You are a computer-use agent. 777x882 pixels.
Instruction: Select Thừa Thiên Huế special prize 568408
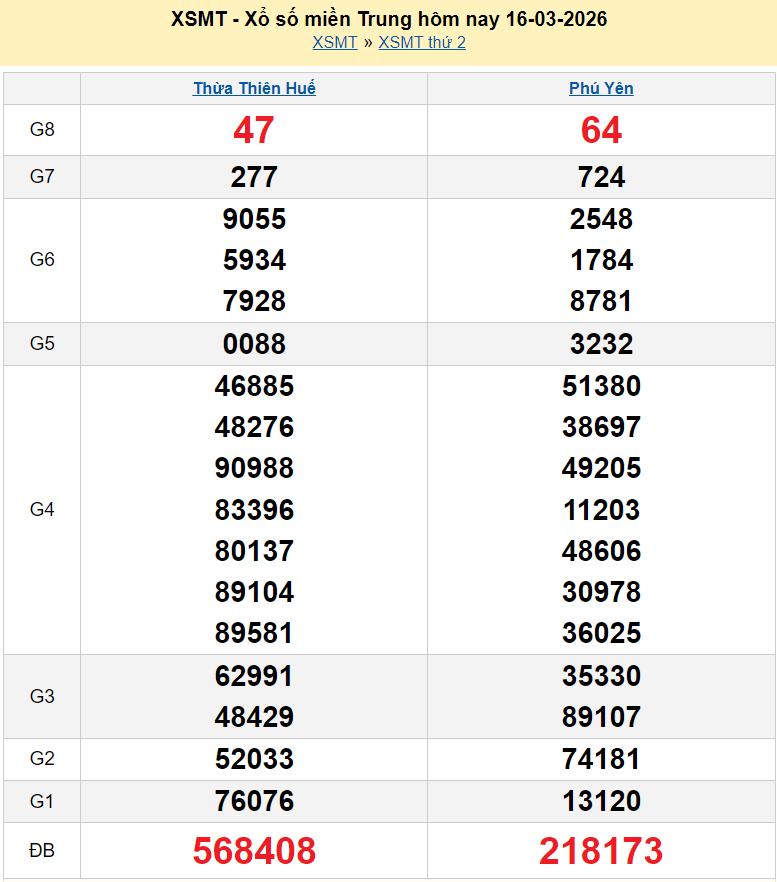254,851
